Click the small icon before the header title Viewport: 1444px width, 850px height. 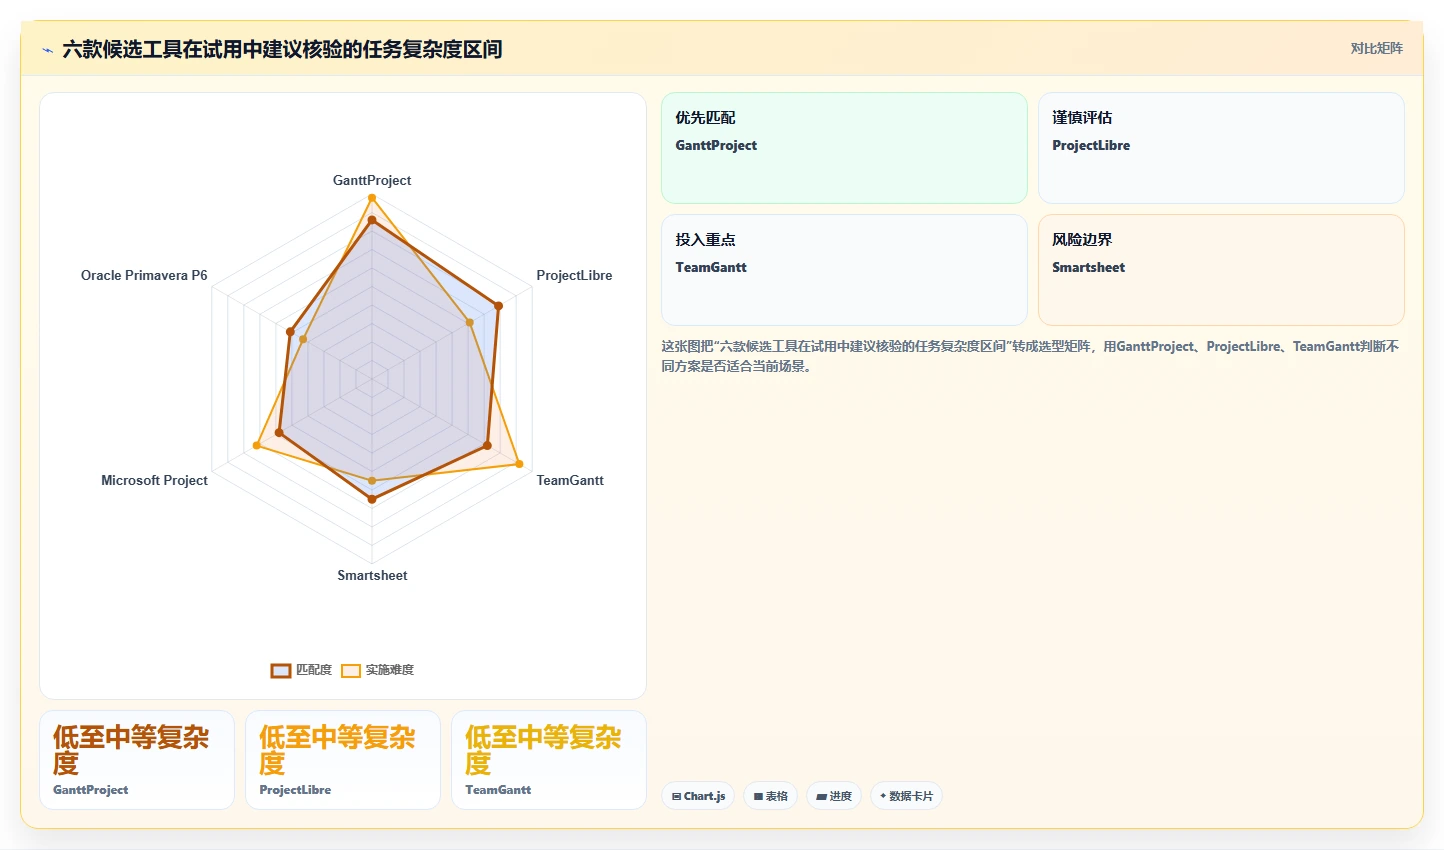(x=47, y=50)
